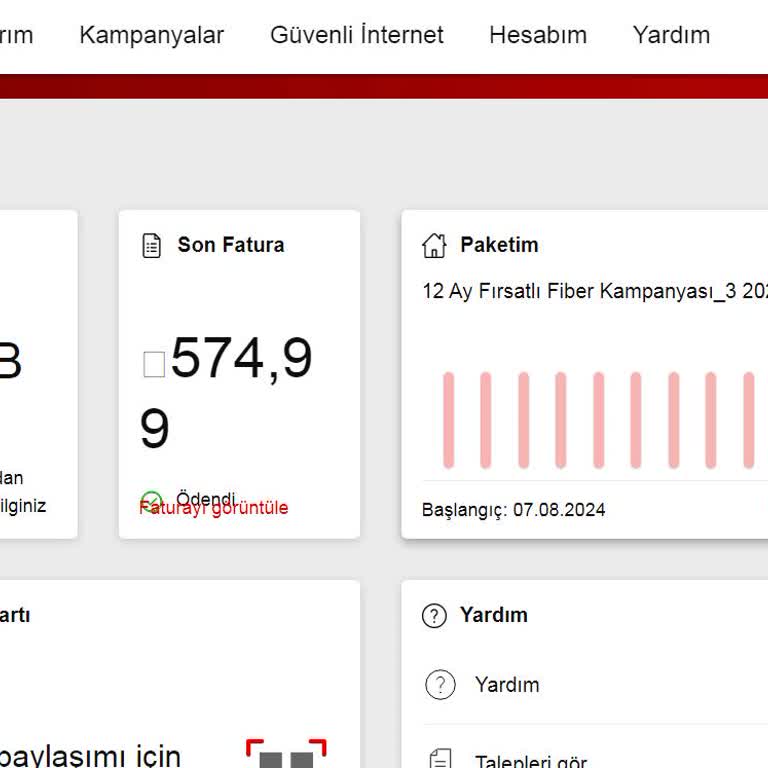Click the Başlangıç: 07.08.2024 date text
The image size is (768, 768).
tap(513, 510)
